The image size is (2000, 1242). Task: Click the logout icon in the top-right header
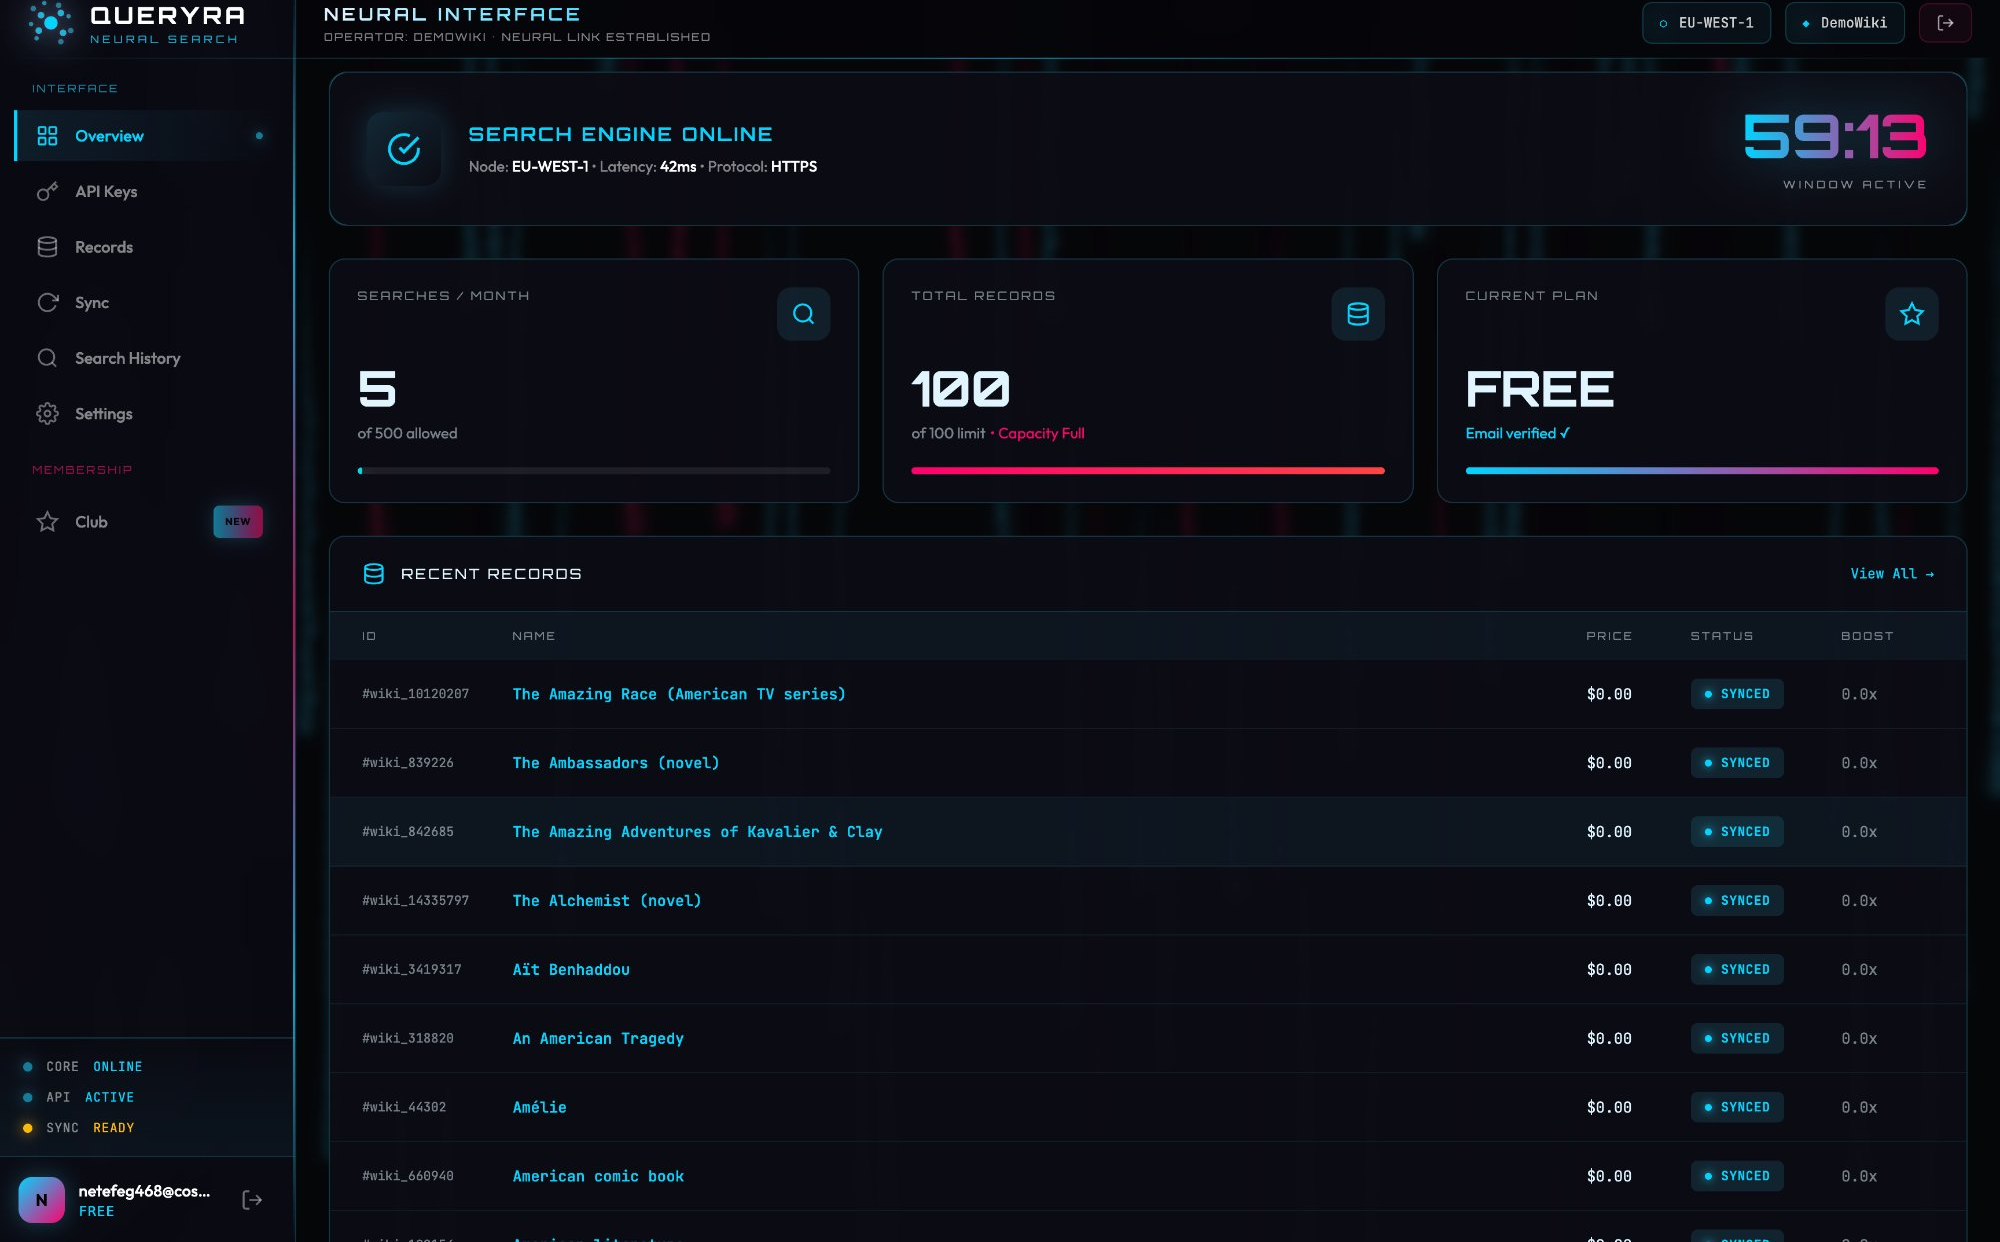(1945, 23)
